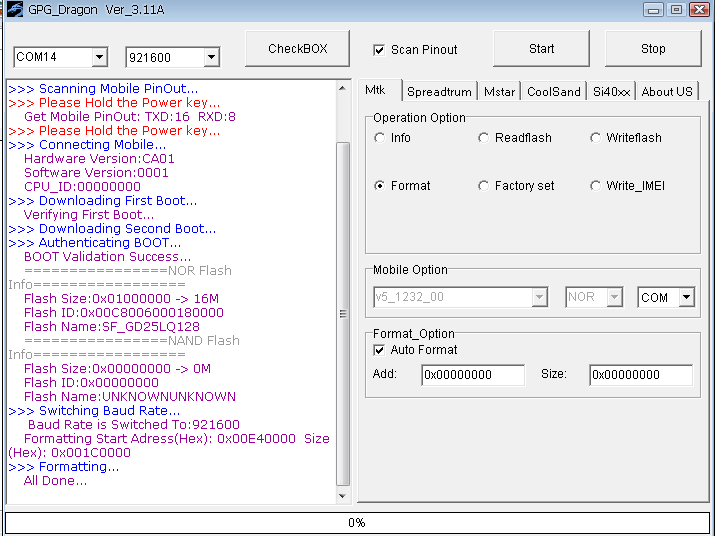Choose the Readflash operation

click(484, 138)
